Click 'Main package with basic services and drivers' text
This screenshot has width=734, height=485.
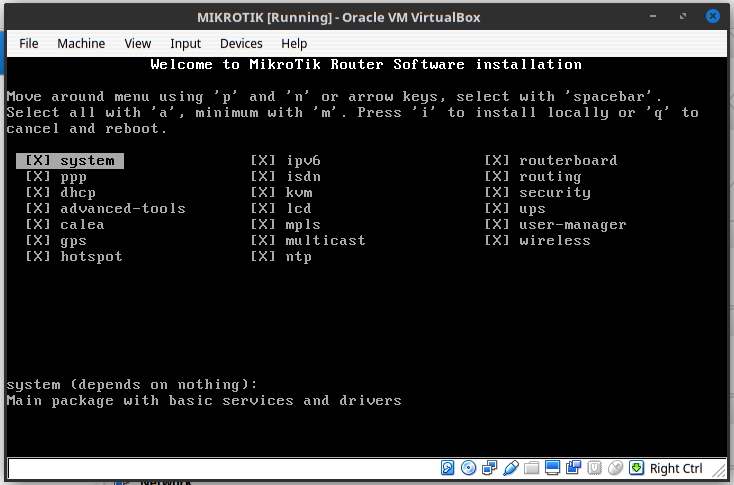click(x=204, y=401)
